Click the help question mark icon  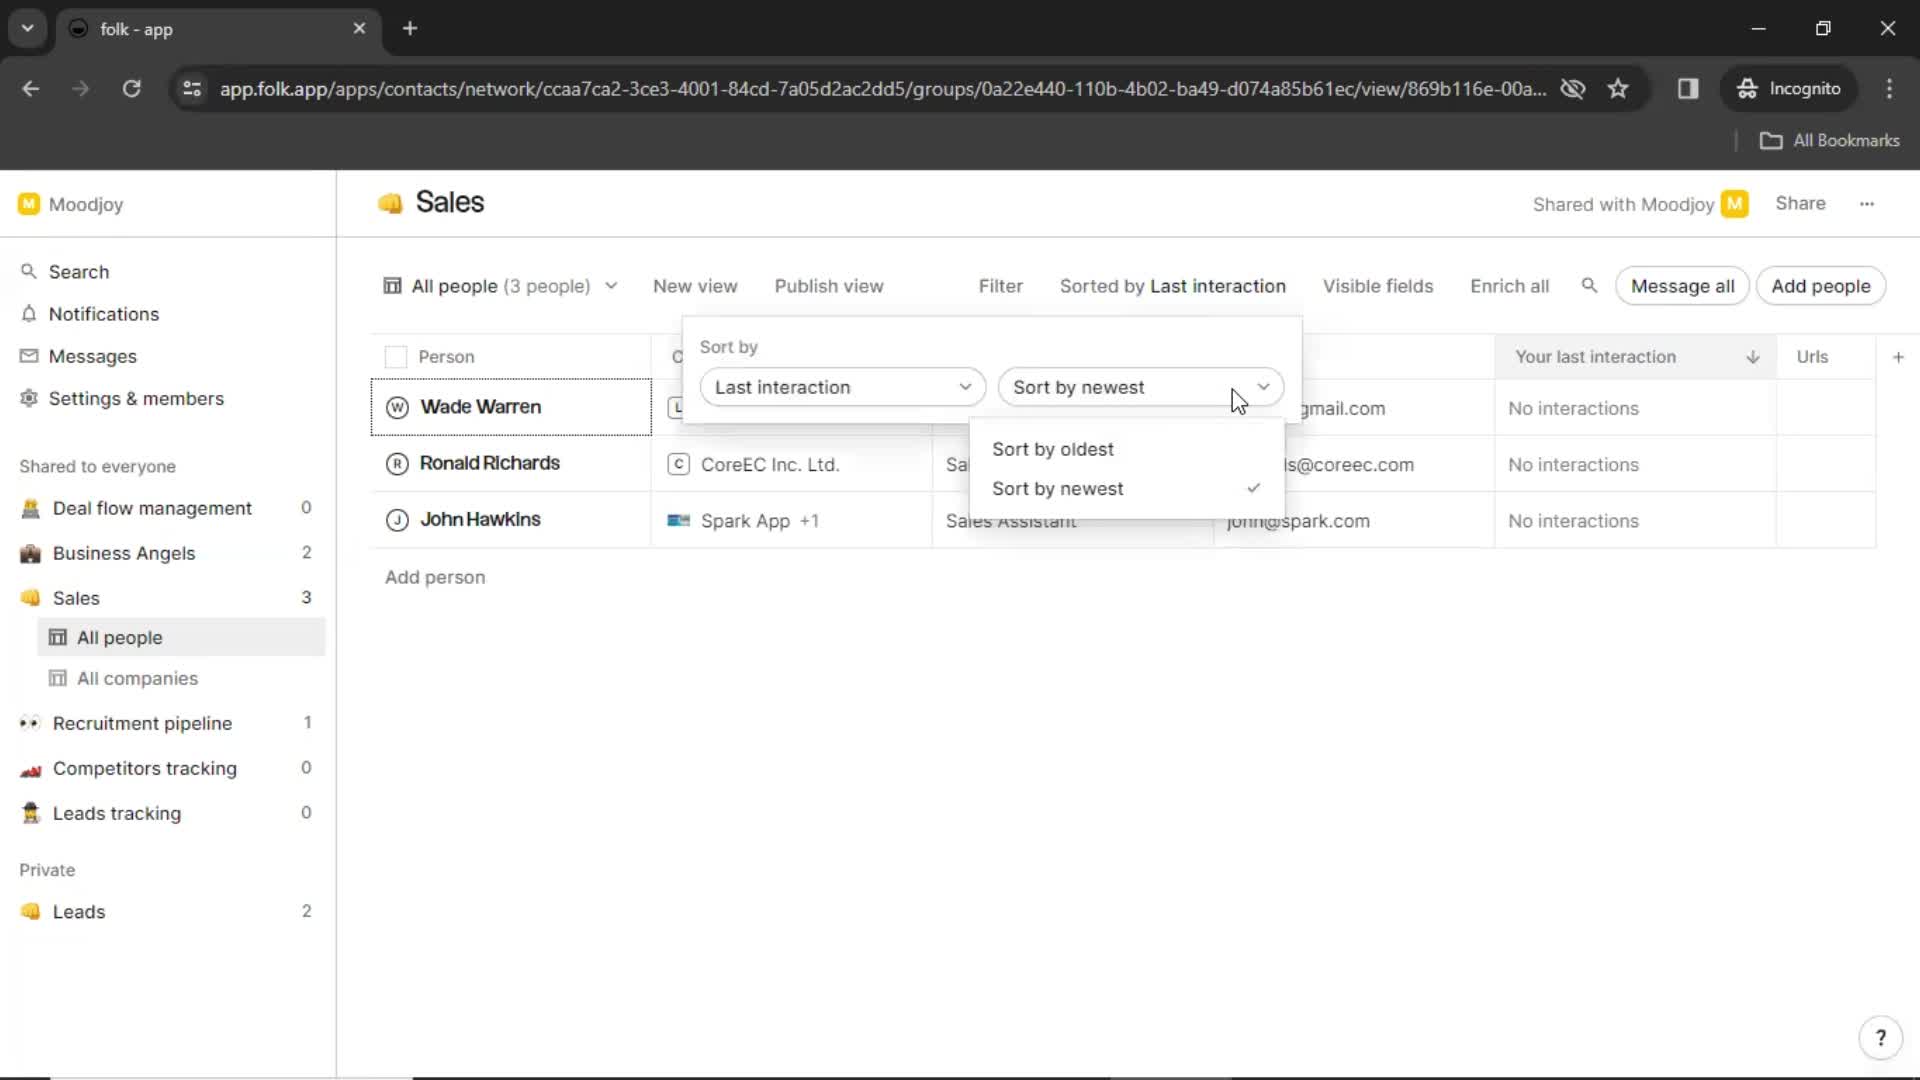pos(1883,1038)
